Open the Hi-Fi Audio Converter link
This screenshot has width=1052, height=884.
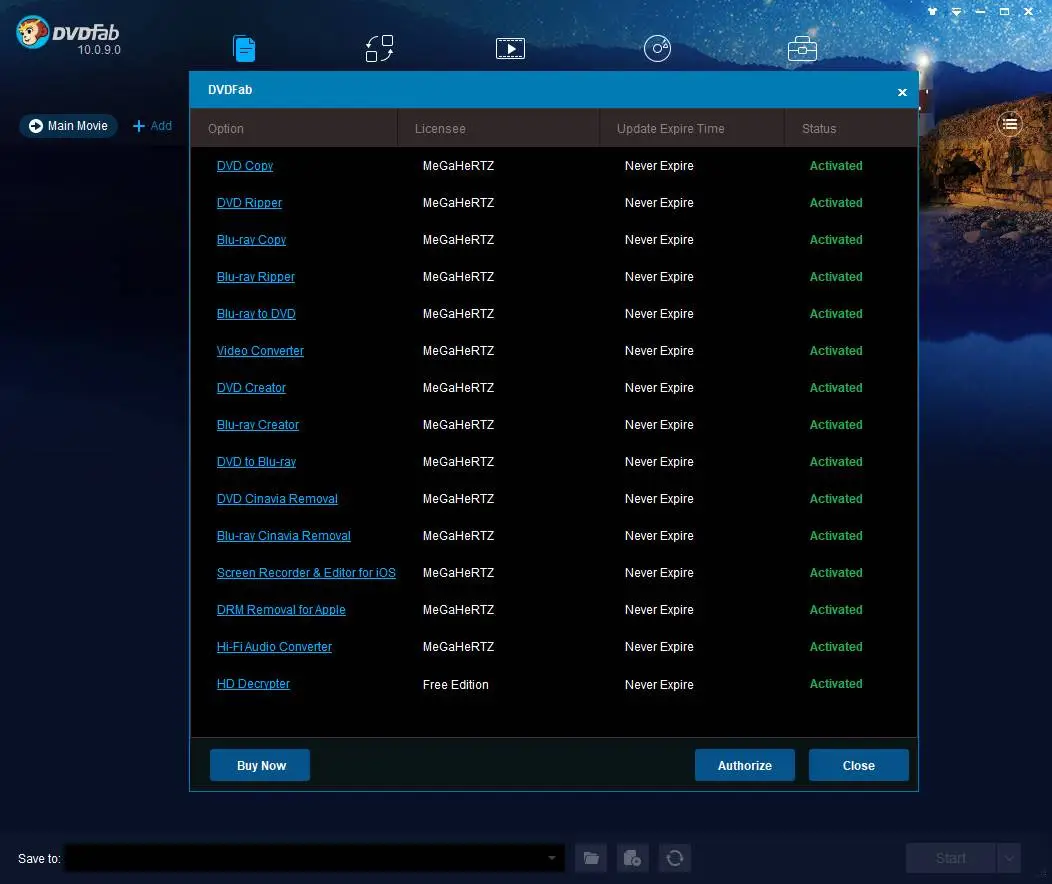pos(274,647)
